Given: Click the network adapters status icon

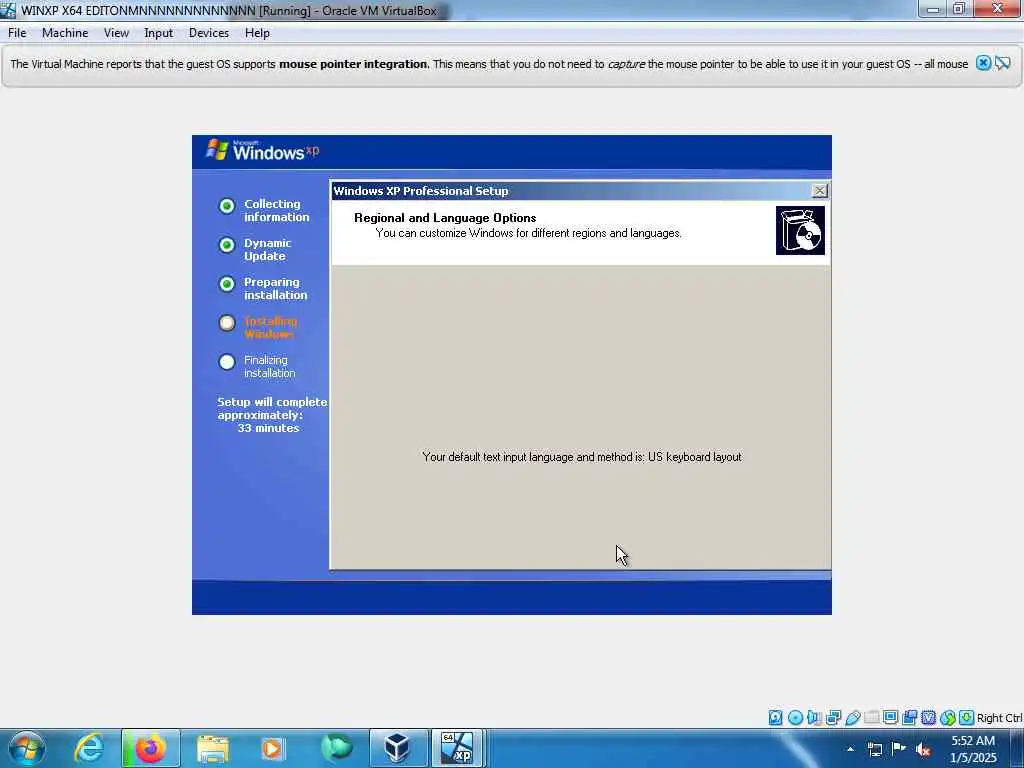Looking at the screenshot, I should pyautogui.click(x=833, y=718).
